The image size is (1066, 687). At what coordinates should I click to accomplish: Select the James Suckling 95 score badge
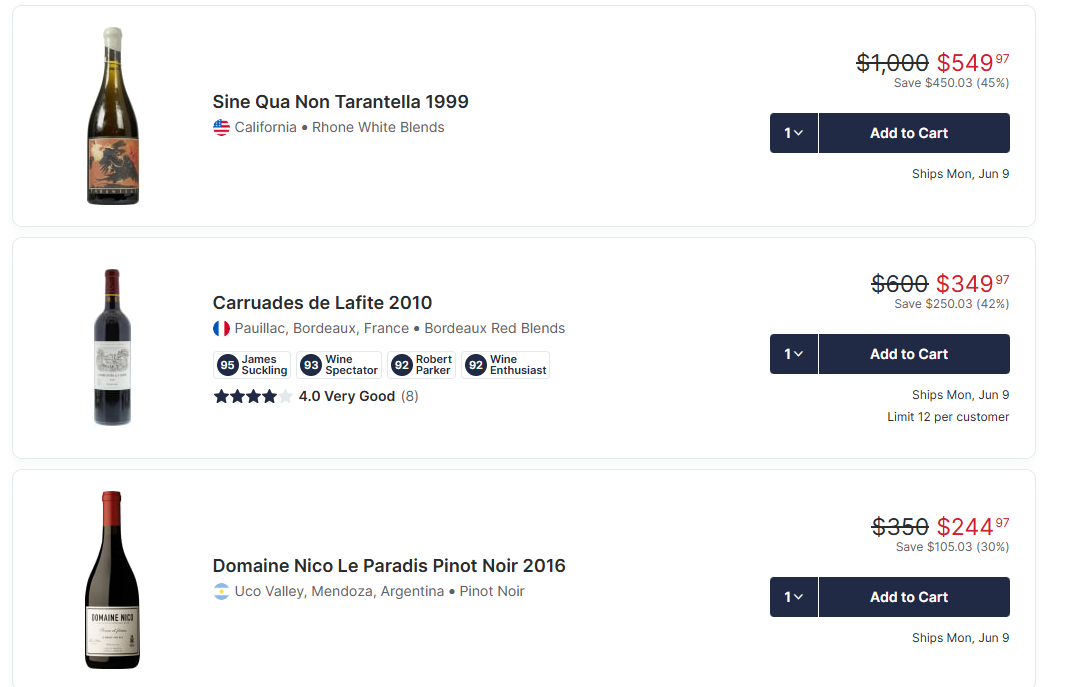251,364
